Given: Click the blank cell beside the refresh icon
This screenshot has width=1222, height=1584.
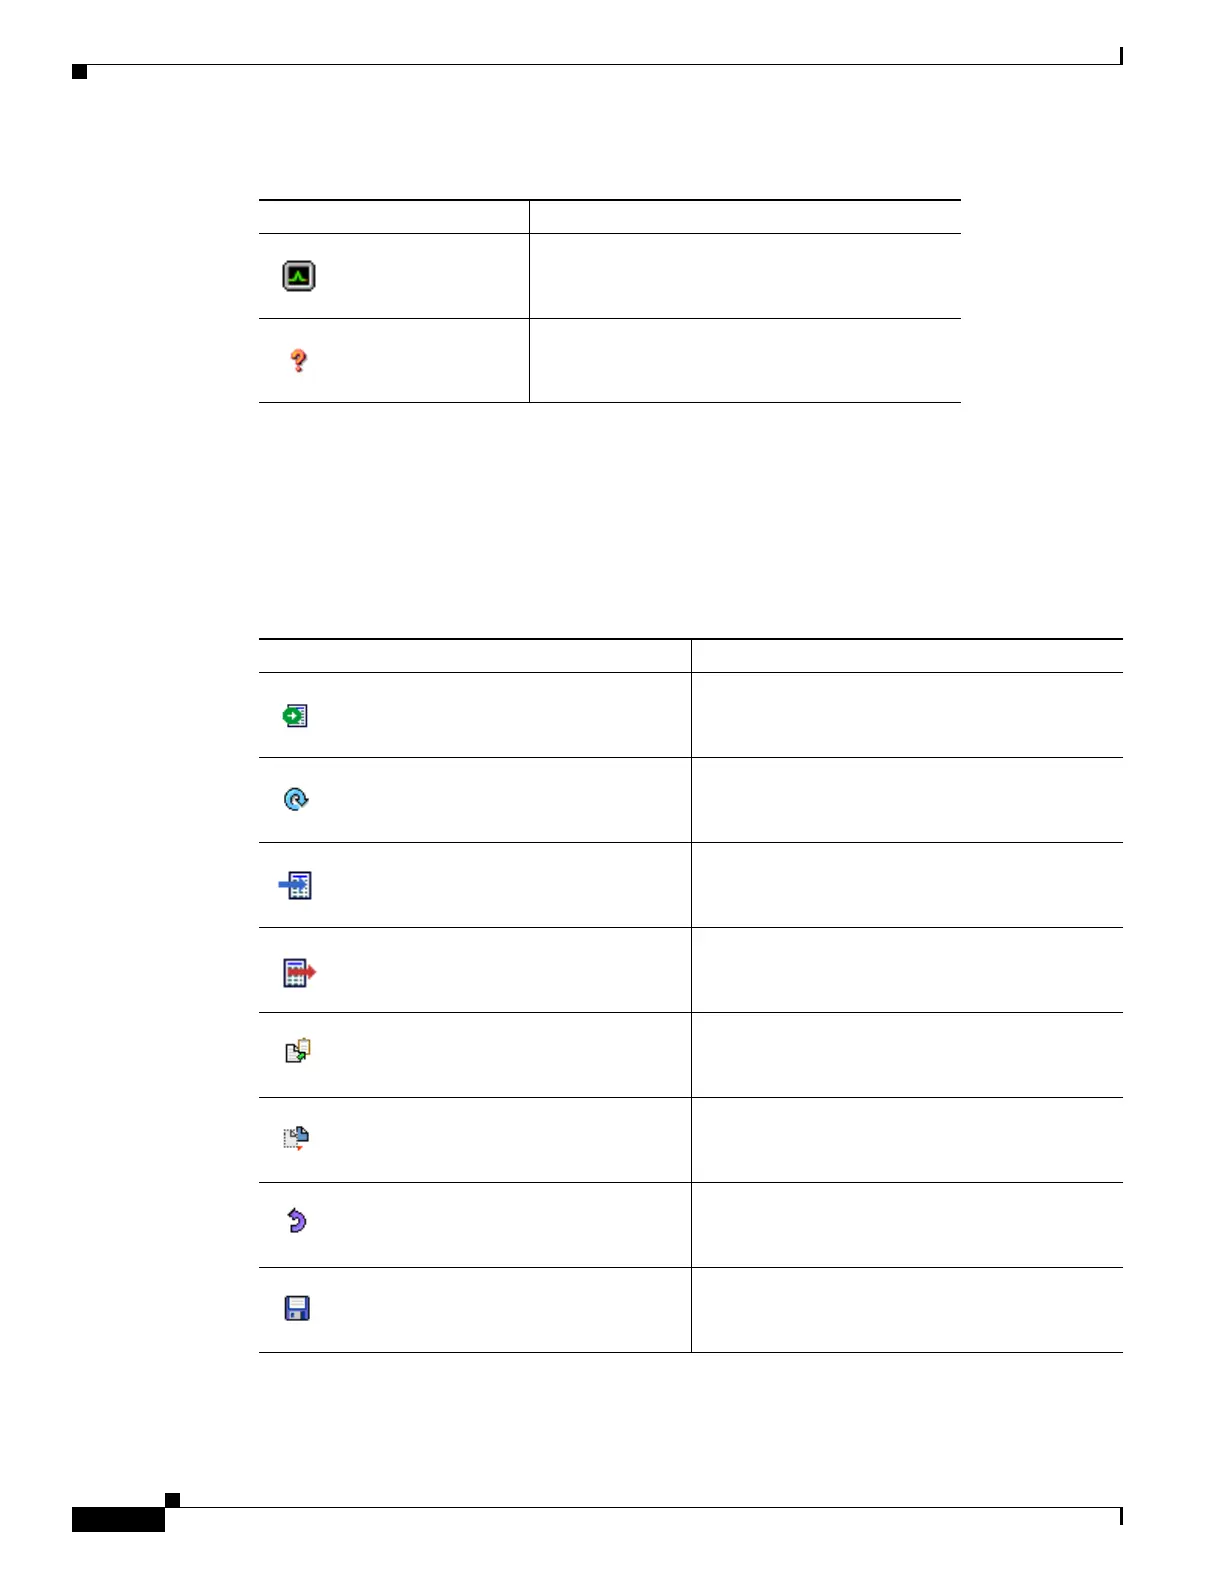Looking at the screenshot, I should pyautogui.click(x=907, y=800).
